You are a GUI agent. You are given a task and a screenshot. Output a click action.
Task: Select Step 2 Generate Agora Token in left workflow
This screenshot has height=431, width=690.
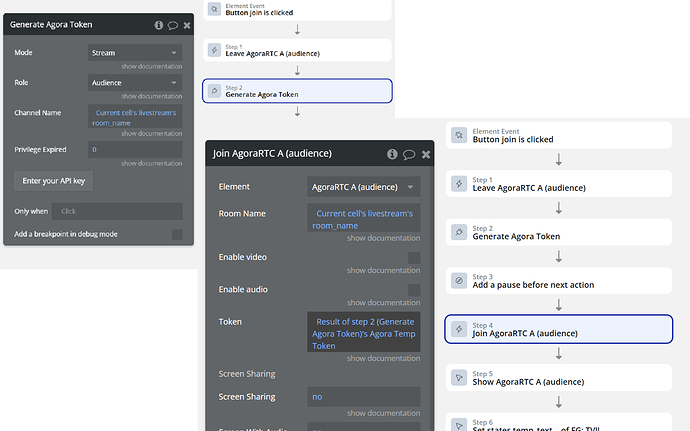click(x=297, y=91)
